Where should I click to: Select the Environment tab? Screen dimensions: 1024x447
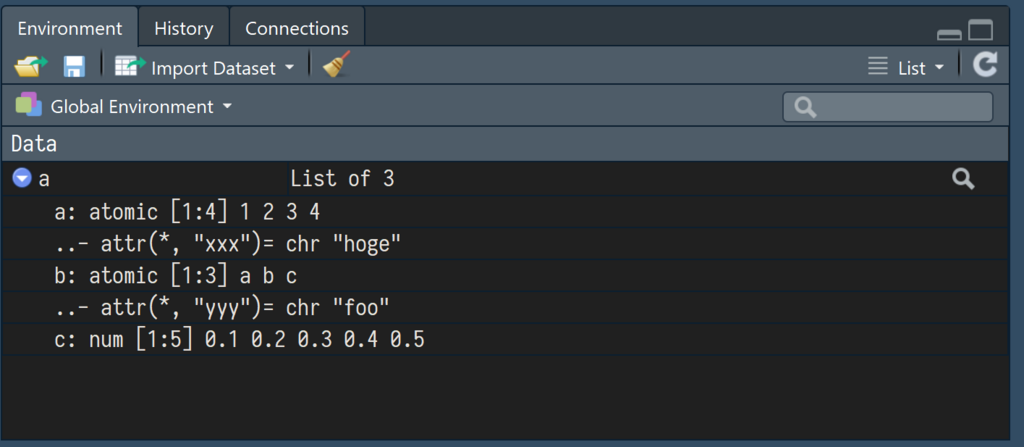click(x=69, y=28)
